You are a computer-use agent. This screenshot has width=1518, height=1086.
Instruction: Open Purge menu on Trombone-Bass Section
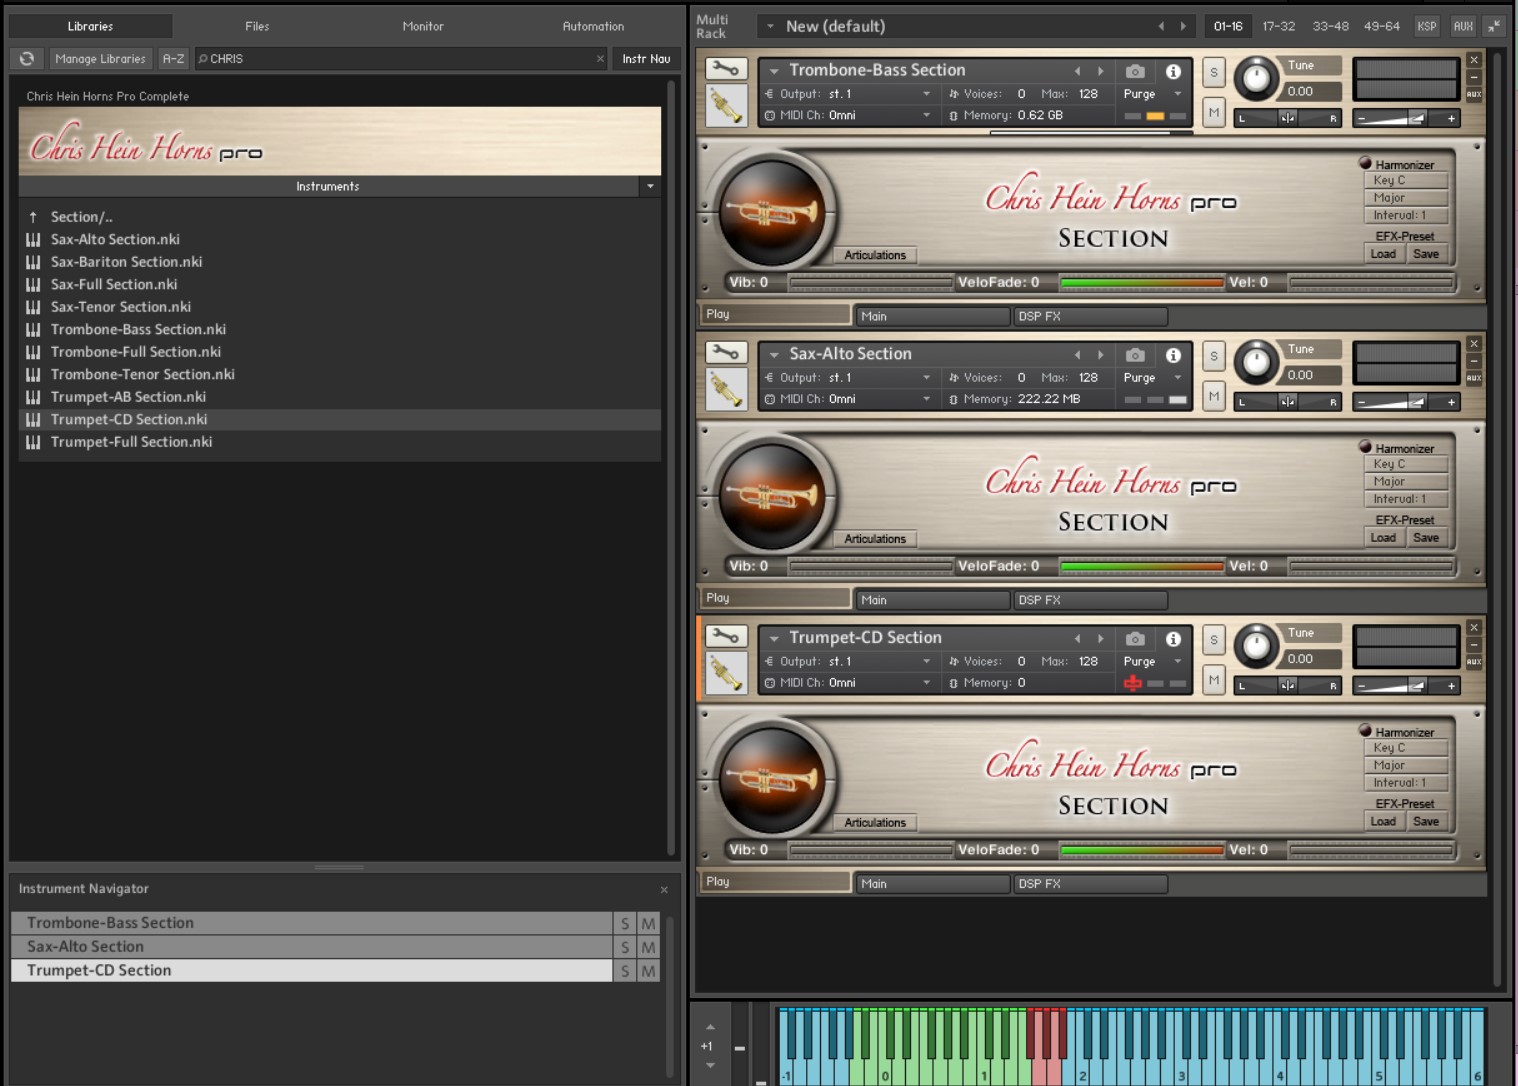[x=1152, y=93]
